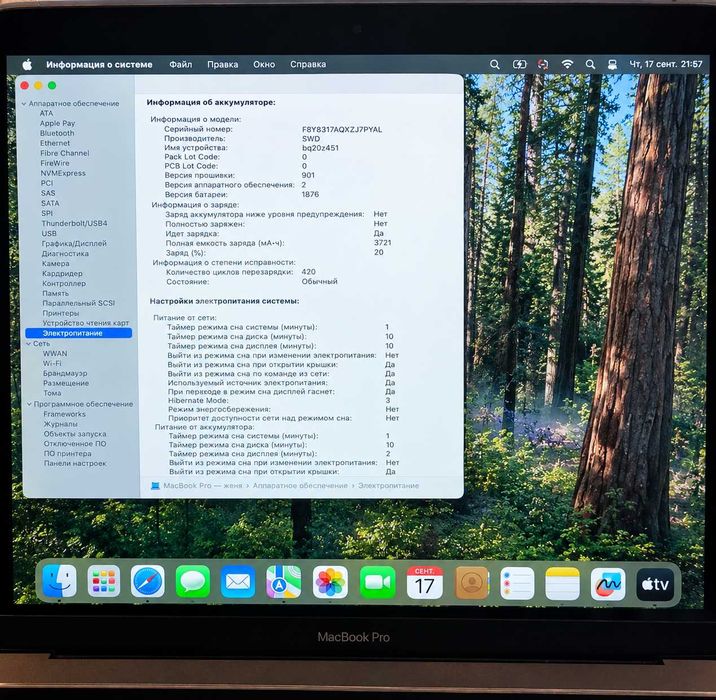Screen dimensions: 716x700
Task: Select highlighted Электропитание sidebar item
Action: pos(79,333)
